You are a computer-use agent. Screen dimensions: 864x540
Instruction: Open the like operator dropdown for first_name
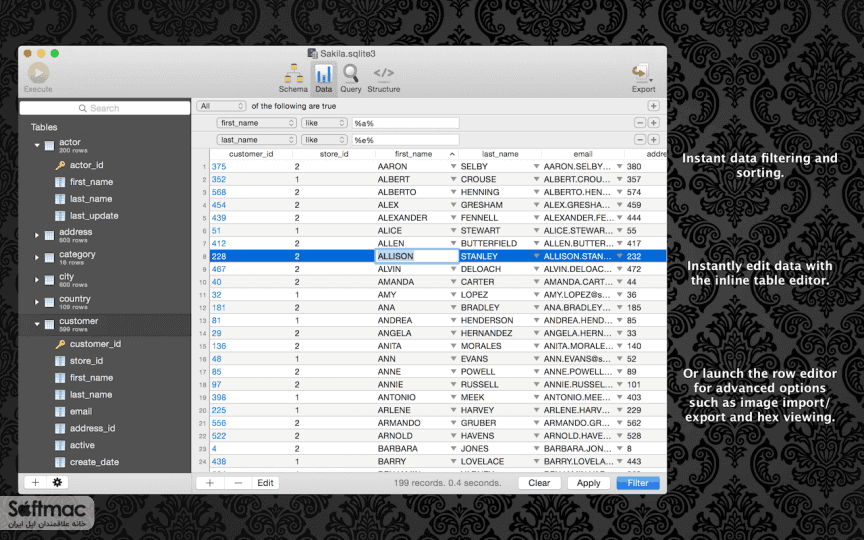tap(324, 123)
